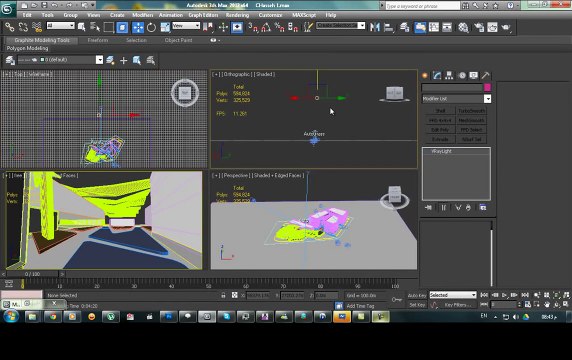Image resolution: width=572 pixels, height=360 pixels.
Task: Toggle the Spinner Snap button
Action: coord(293,27)
